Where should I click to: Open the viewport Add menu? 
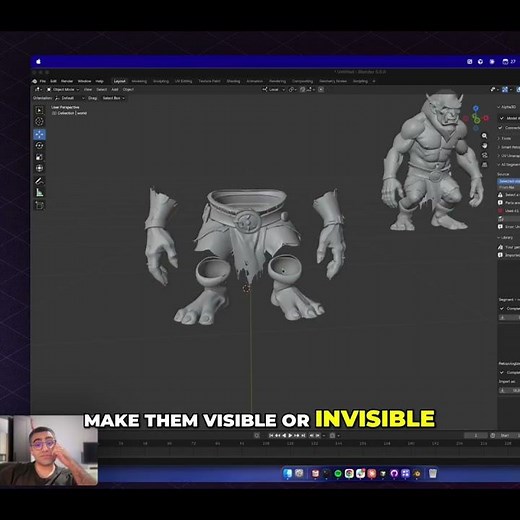(115, 89)
